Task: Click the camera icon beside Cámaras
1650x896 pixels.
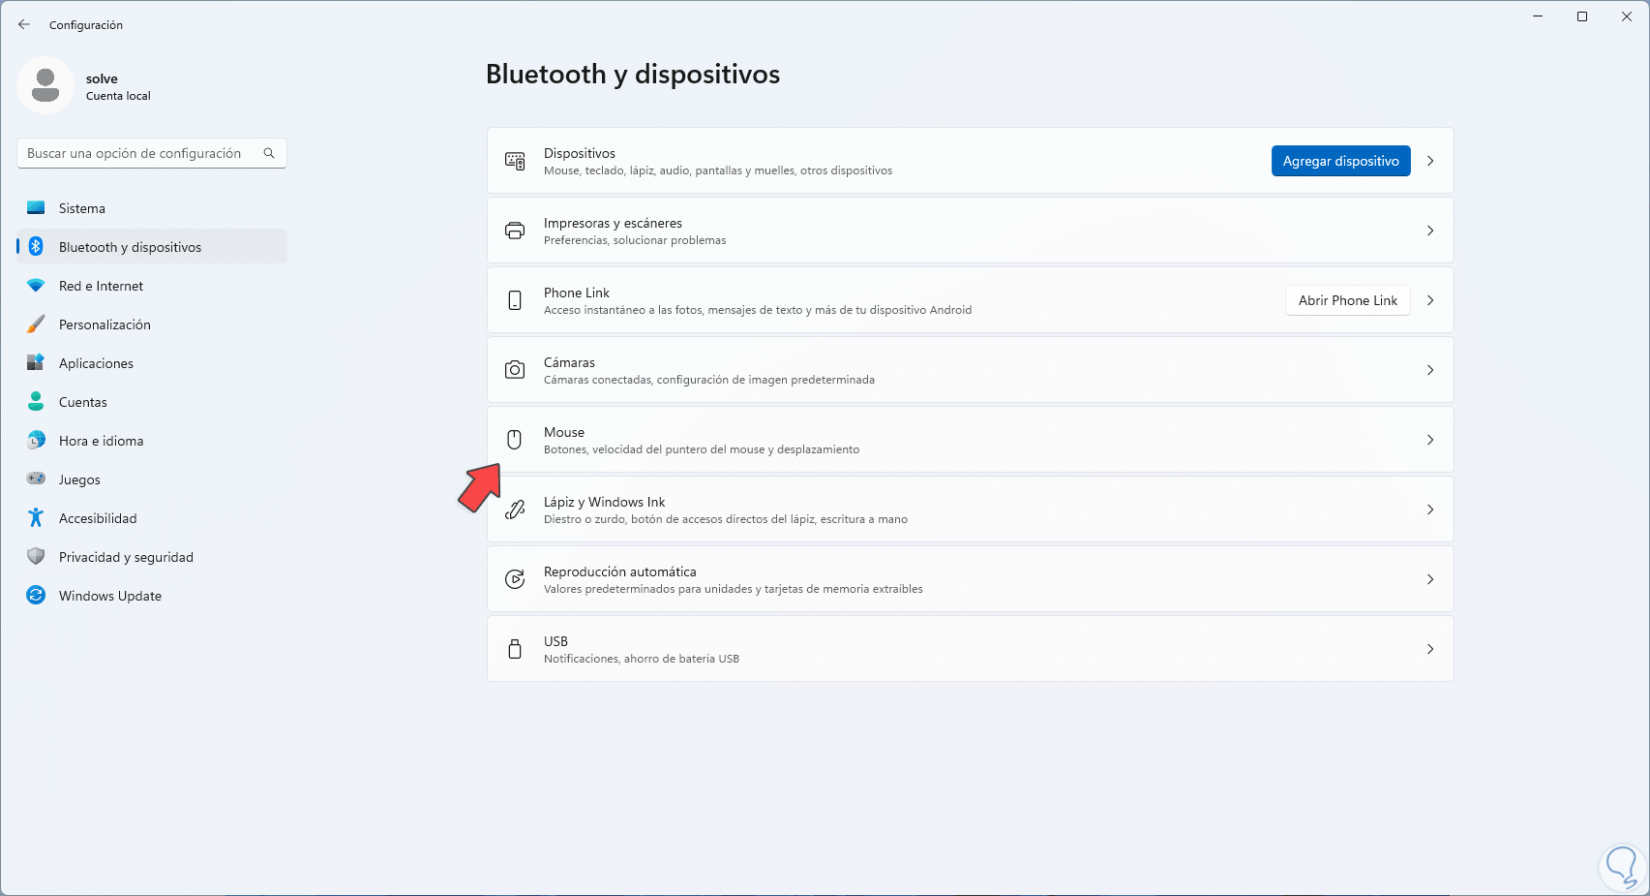Action: pos(514,370)
